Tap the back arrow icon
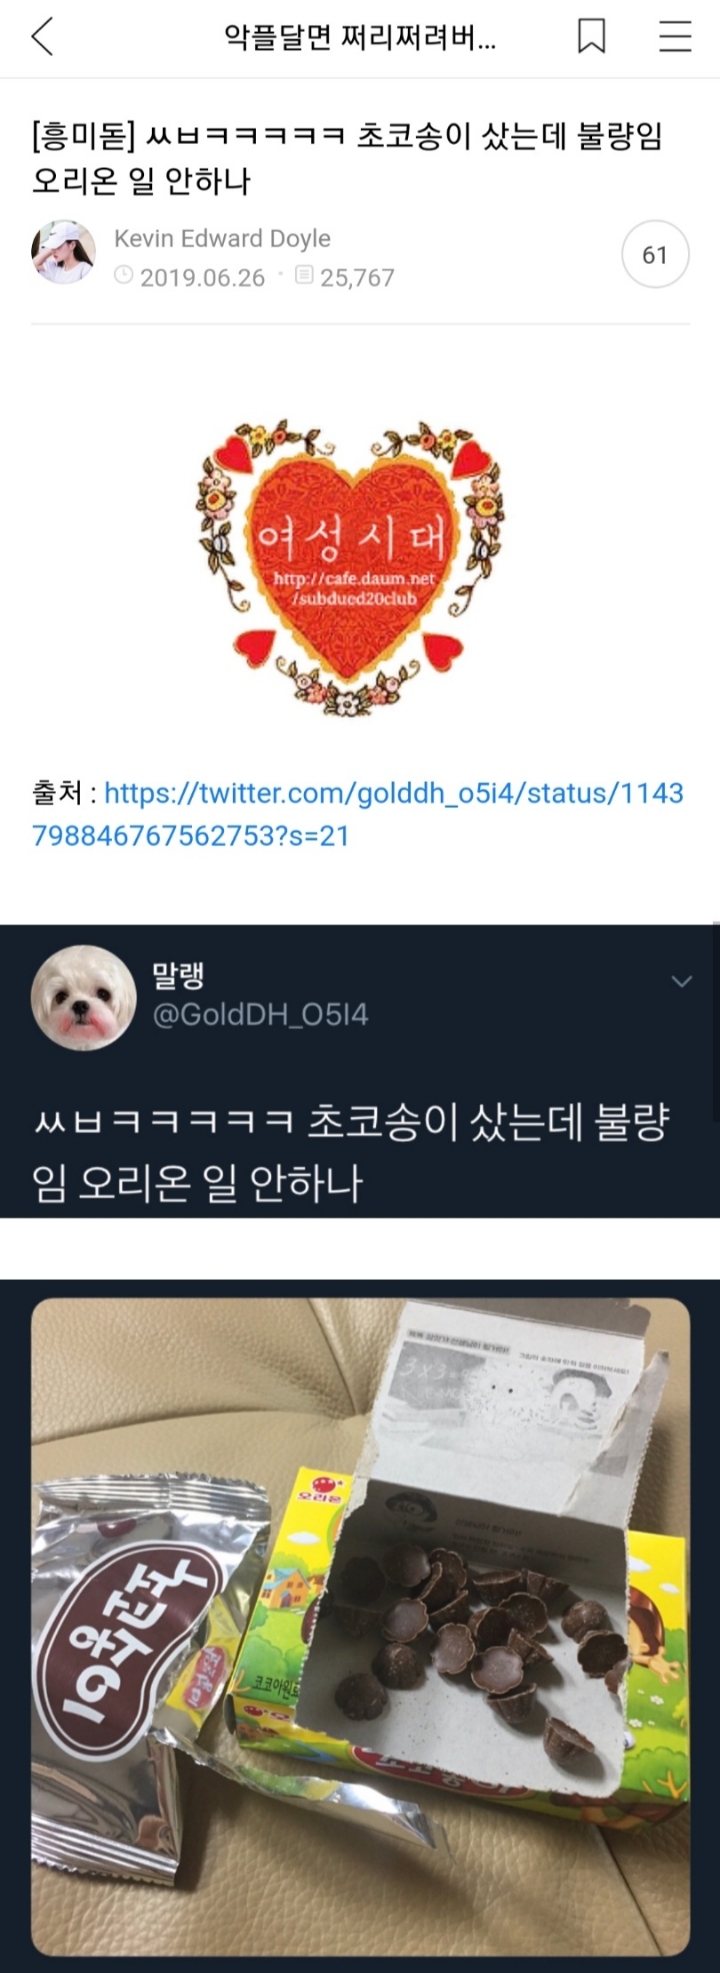Viewport: 720px width, 1973px height. click(x=42, y=37)
